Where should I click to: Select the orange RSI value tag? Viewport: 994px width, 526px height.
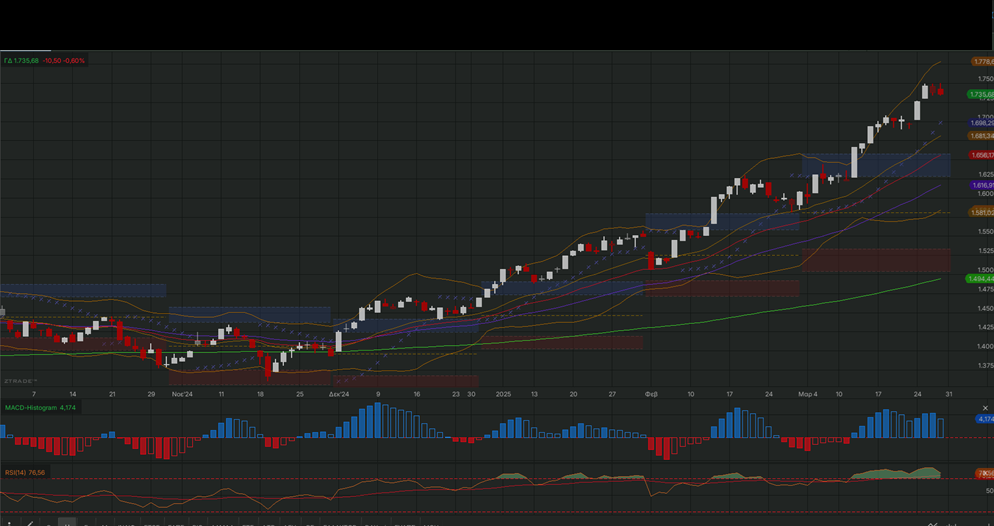(984, 473)
